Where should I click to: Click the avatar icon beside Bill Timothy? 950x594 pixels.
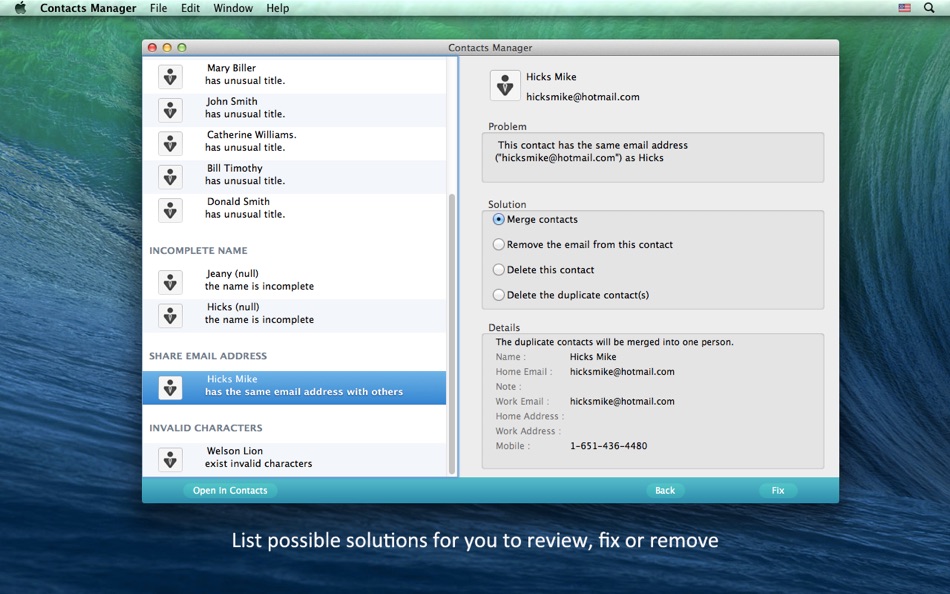170,176
